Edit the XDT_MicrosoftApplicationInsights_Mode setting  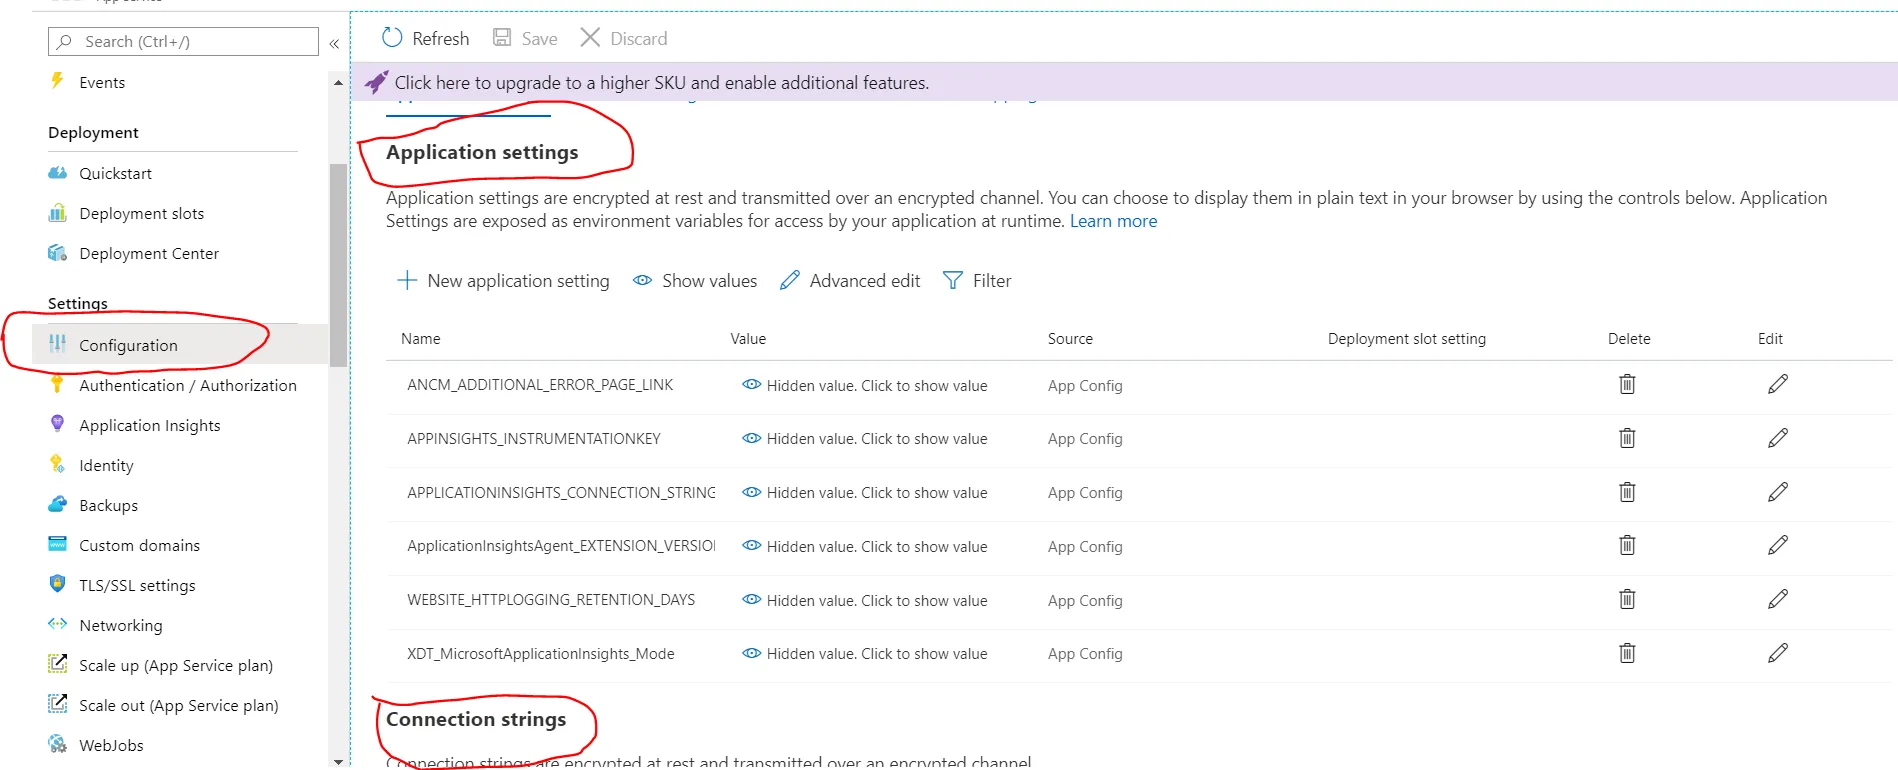(x=1777, y=654)
